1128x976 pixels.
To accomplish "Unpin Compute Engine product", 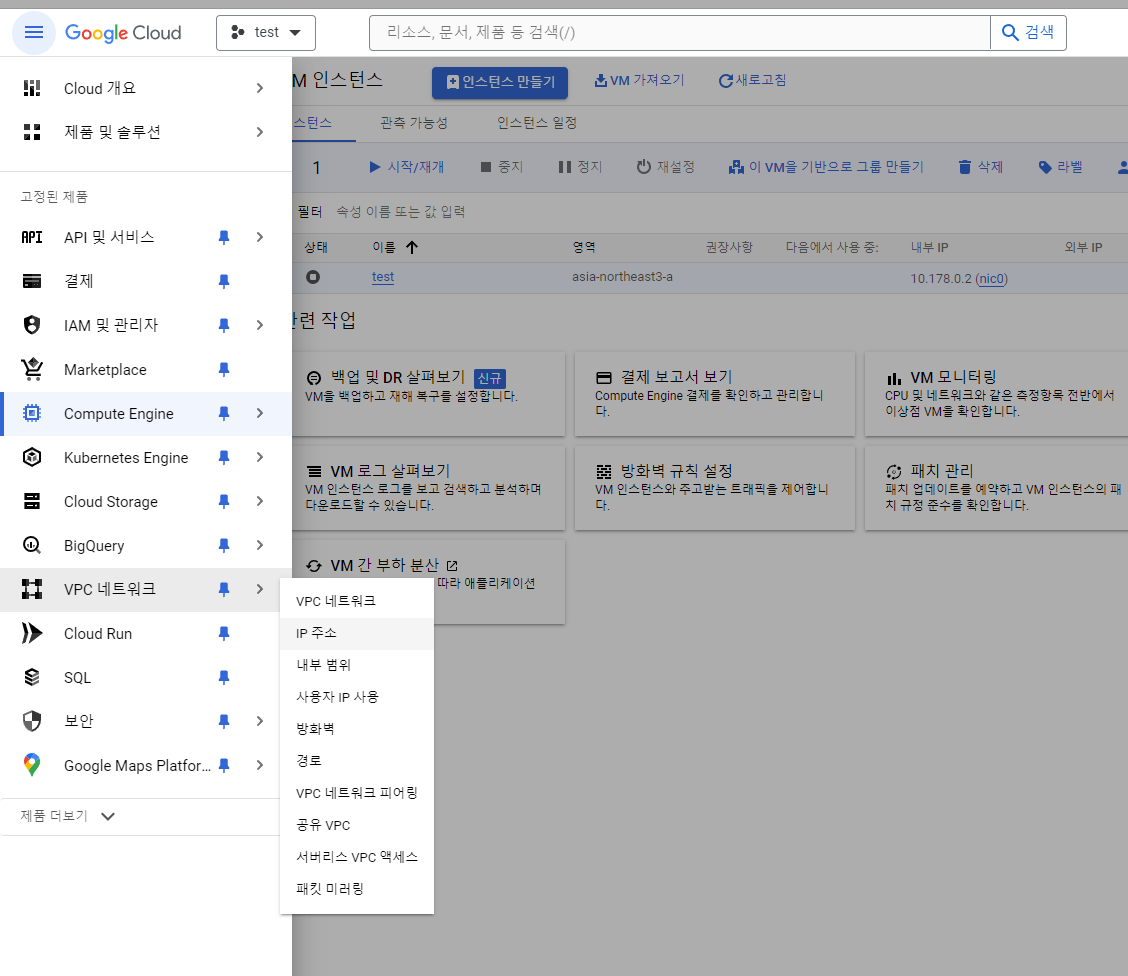I will [x=224, y=414].
